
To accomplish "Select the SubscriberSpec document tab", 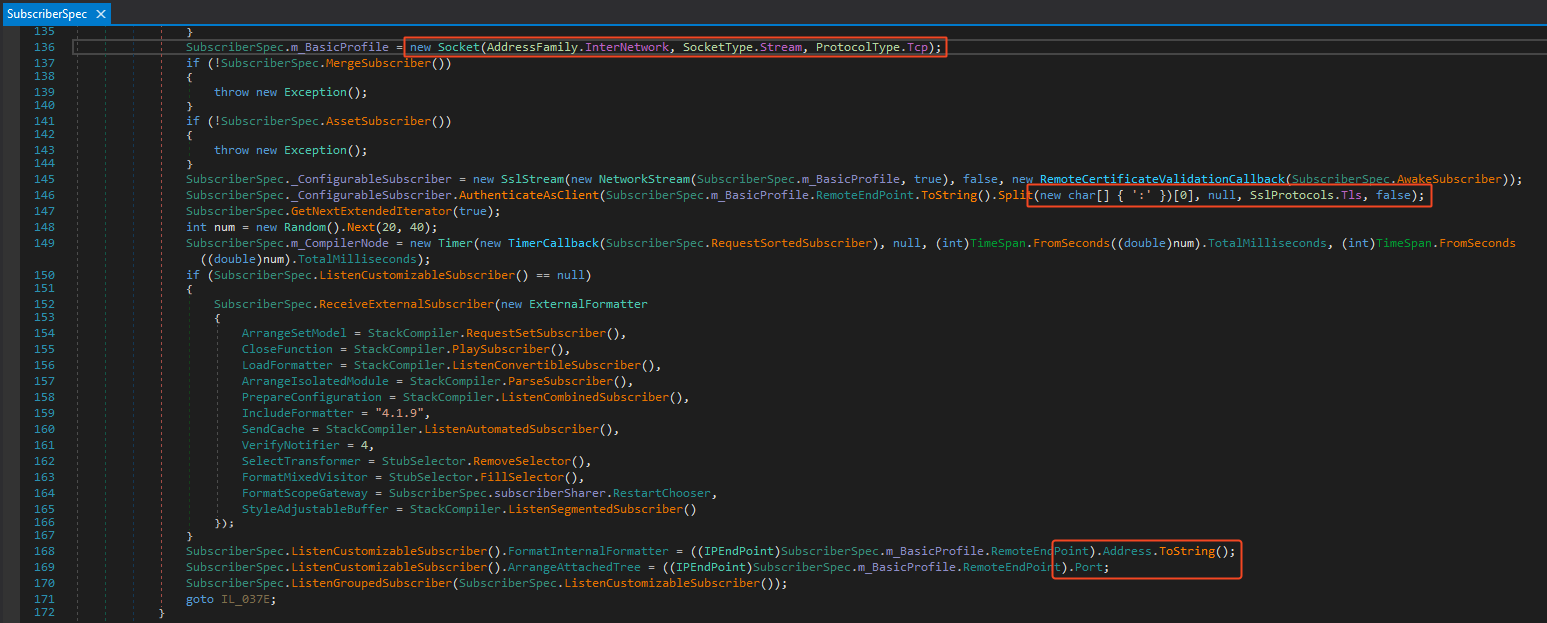I will pyautogui.click(x=47, y=14).
